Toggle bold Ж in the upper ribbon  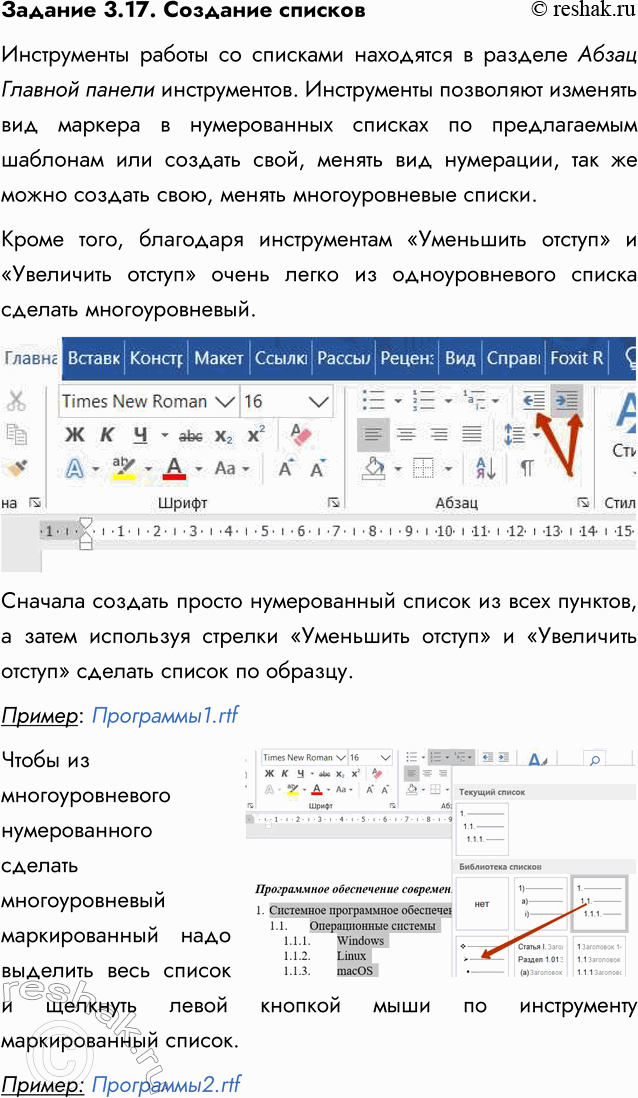[75, 435]
